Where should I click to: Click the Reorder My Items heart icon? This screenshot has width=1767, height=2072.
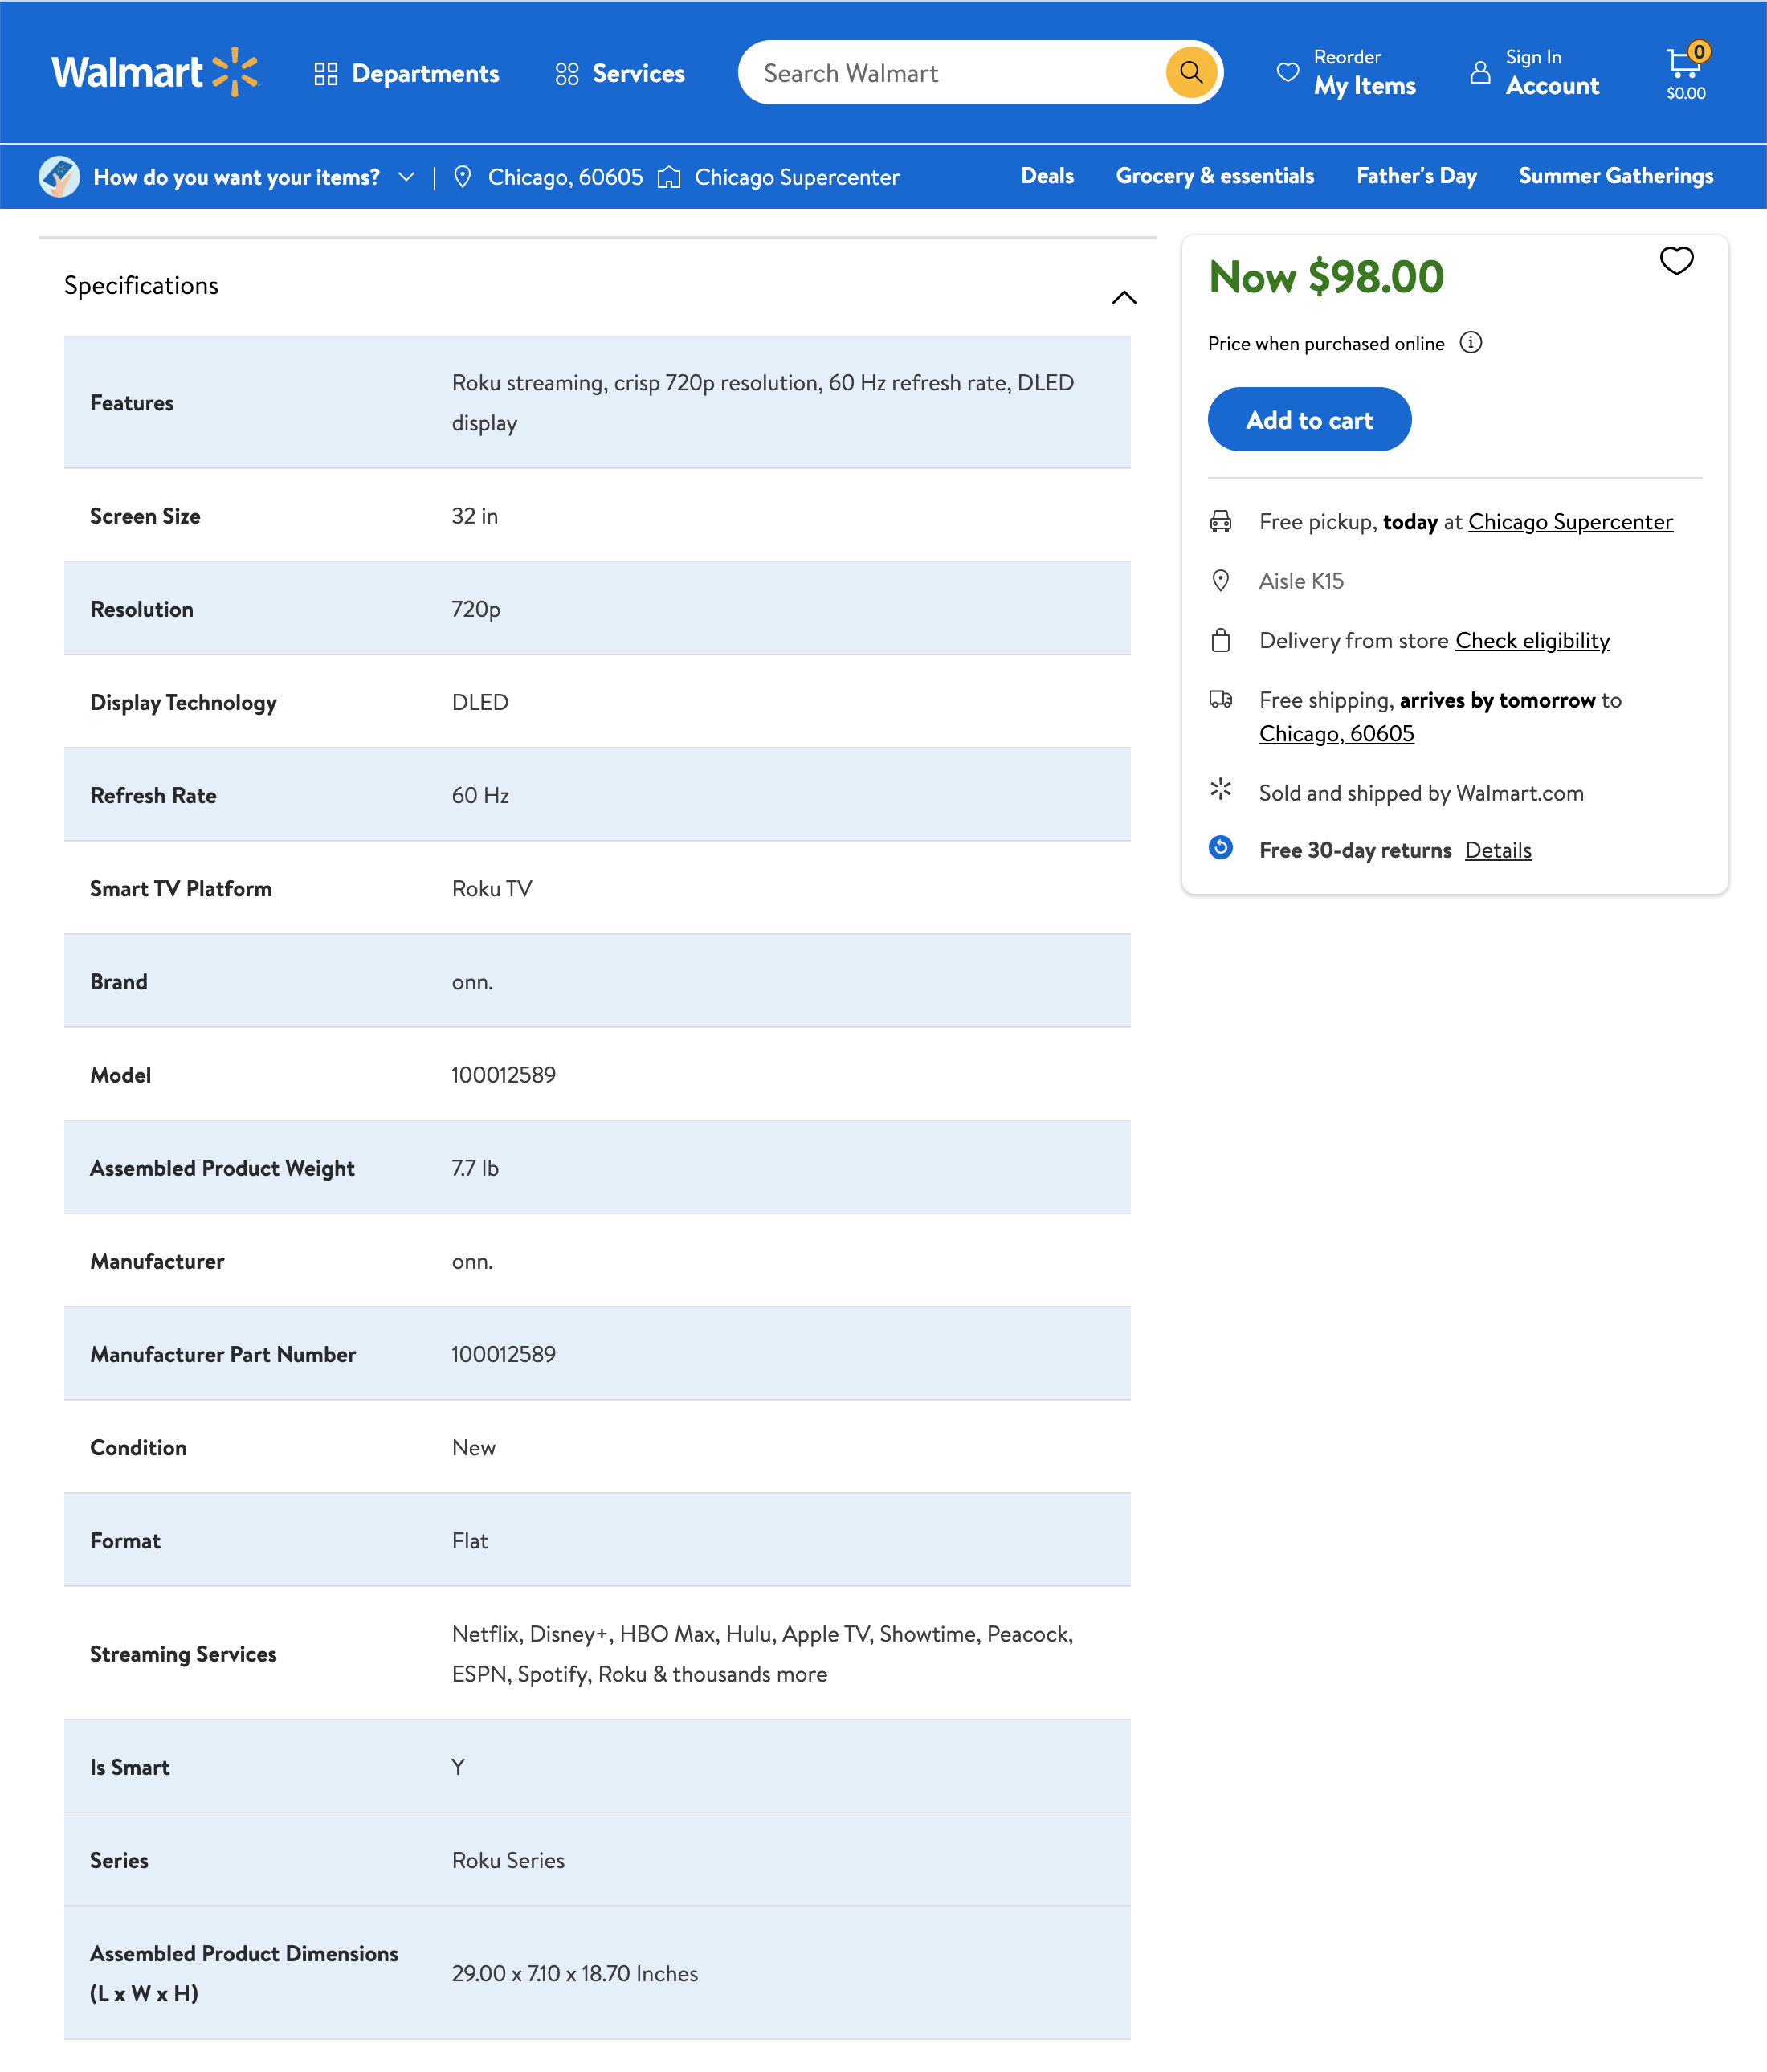(1287, 72)
